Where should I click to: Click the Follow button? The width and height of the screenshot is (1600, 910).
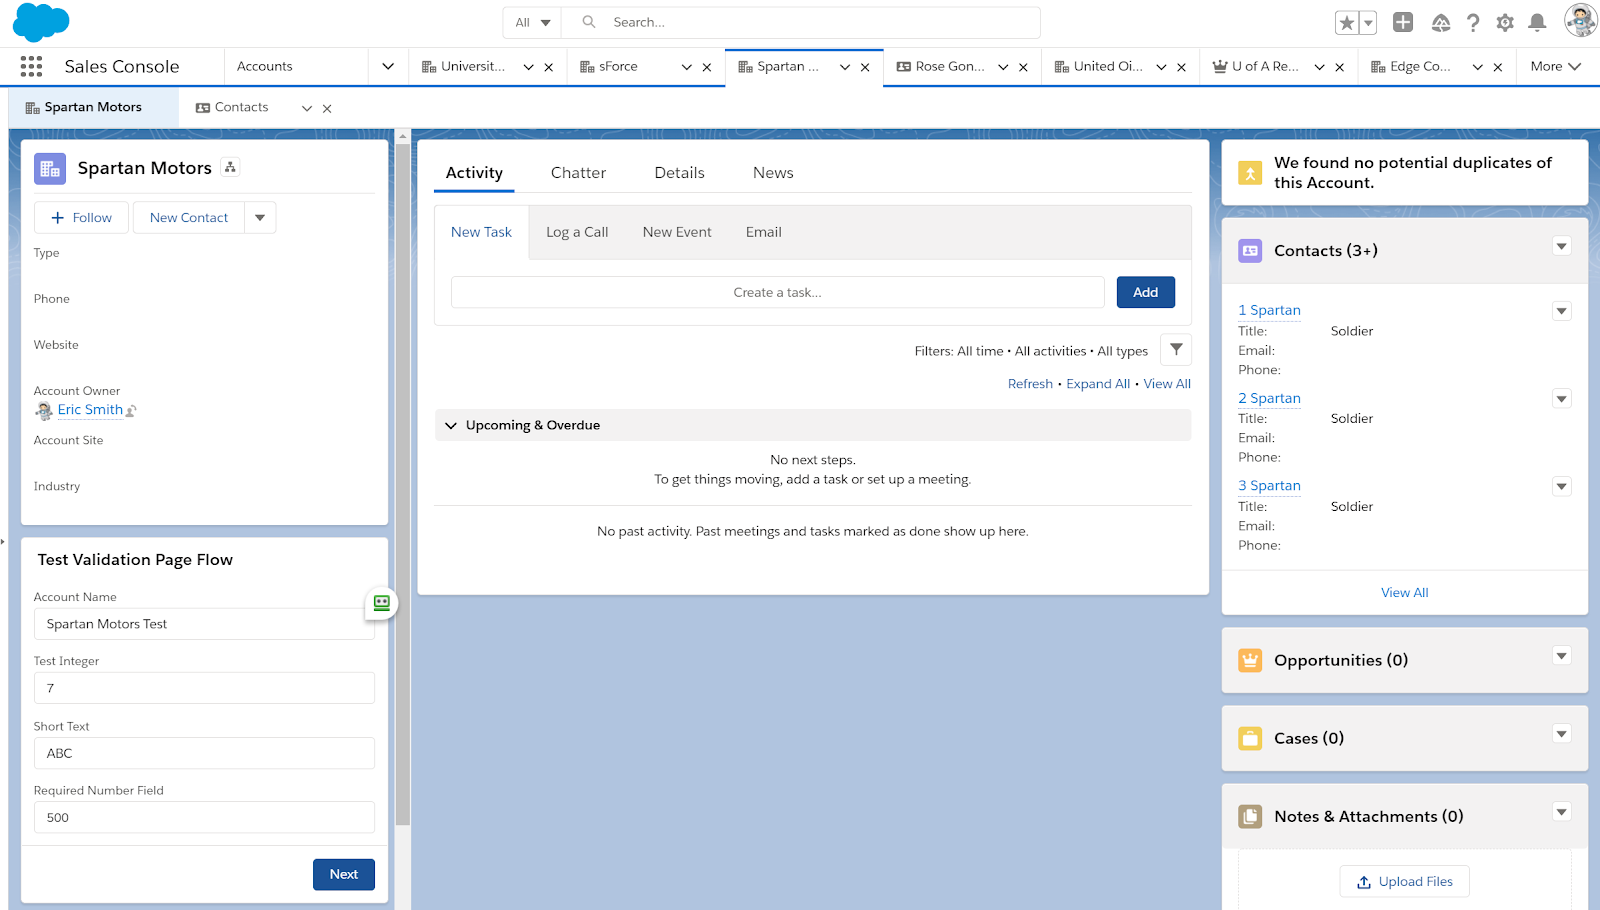(x=81, y=217)
